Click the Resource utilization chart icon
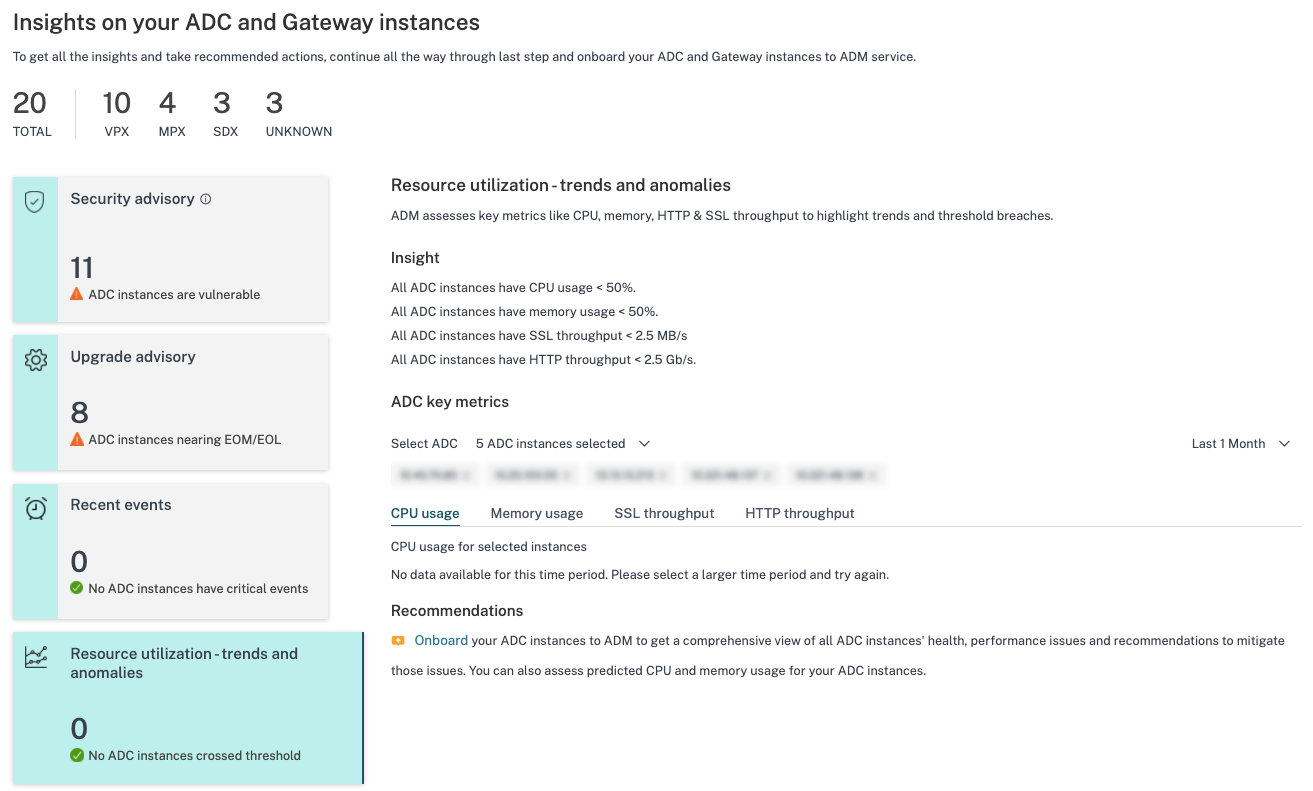The width and height of the screenshot is (1313, 791). (x=35, y=657)
